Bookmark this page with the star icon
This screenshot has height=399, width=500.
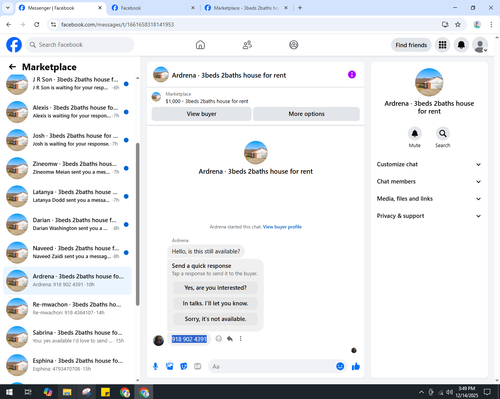[458, 24]
